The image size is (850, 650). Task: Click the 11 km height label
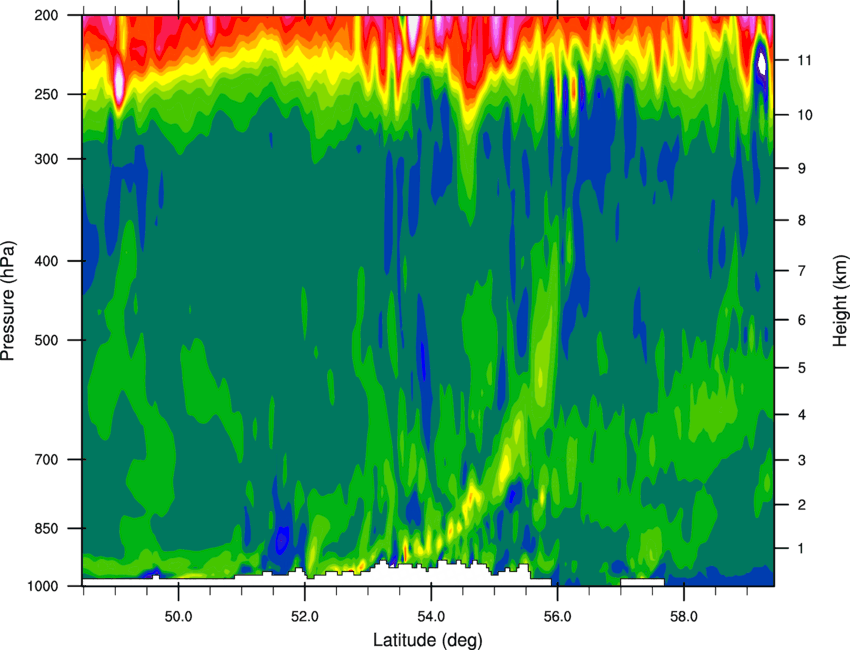[805, 60]
